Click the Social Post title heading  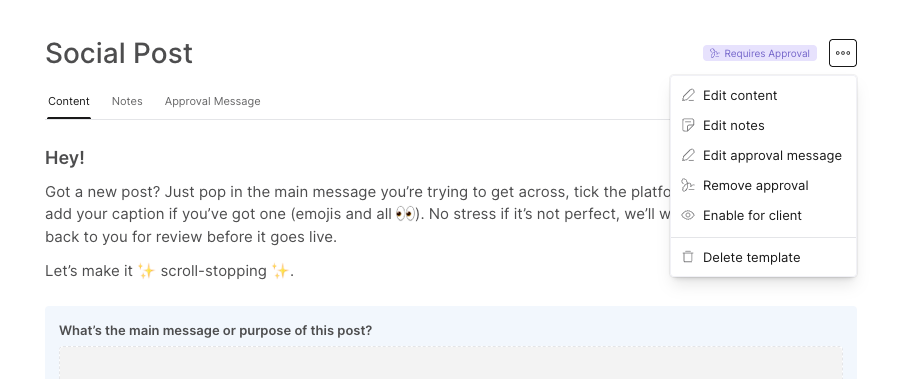click(119, 53)
